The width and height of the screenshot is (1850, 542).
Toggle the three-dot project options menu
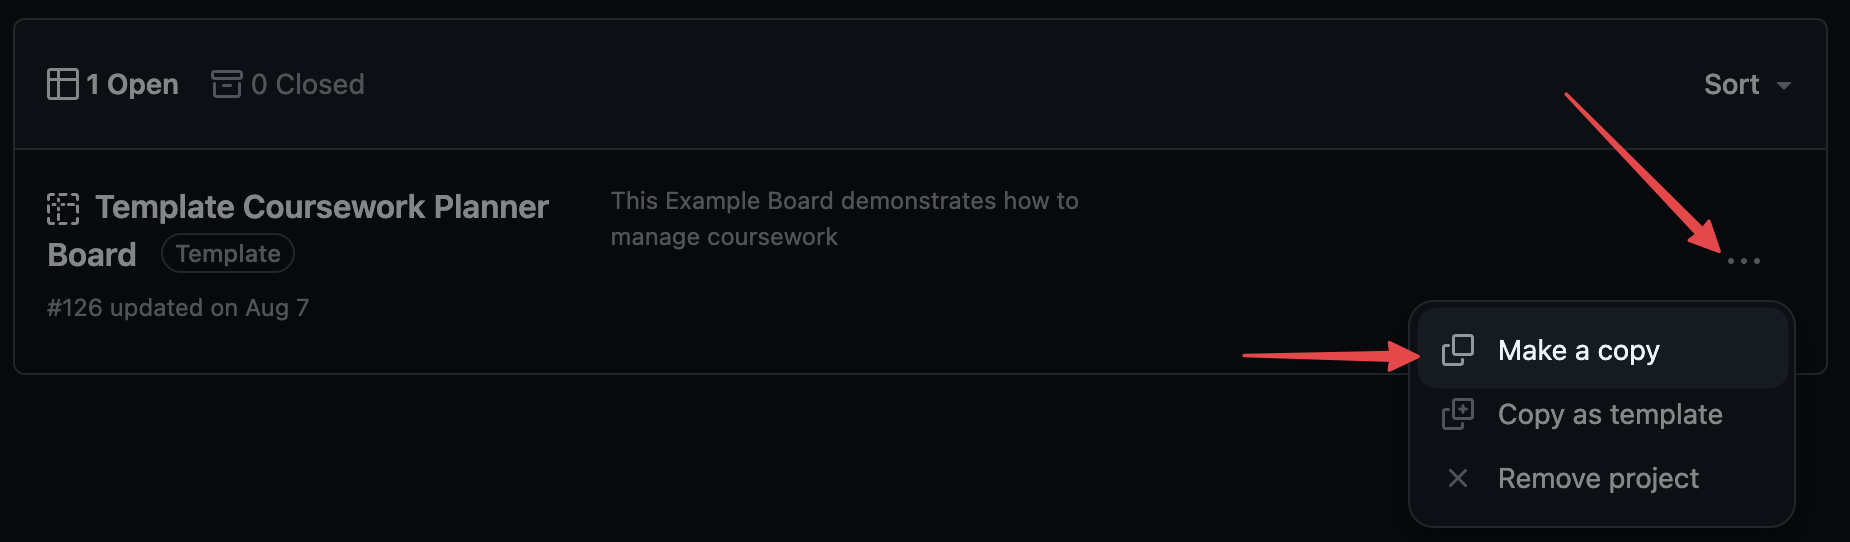[1743, 261]
